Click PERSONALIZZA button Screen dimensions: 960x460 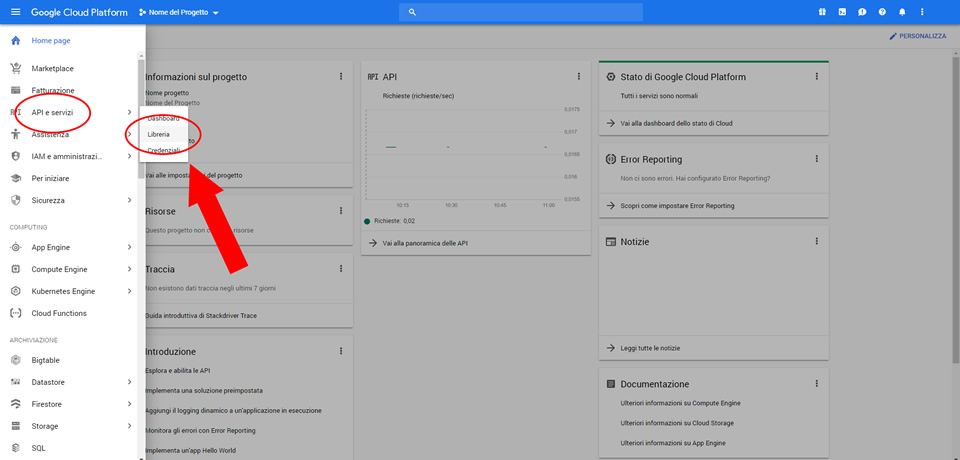tap(917, 37)
